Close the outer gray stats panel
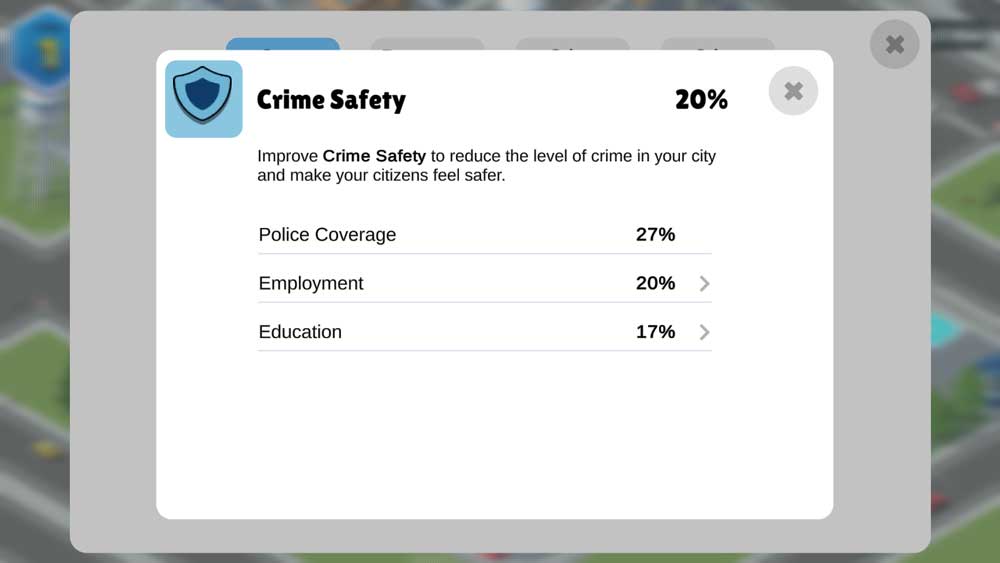Viewport: 1000px width, 563px height. tap(894, 44)
